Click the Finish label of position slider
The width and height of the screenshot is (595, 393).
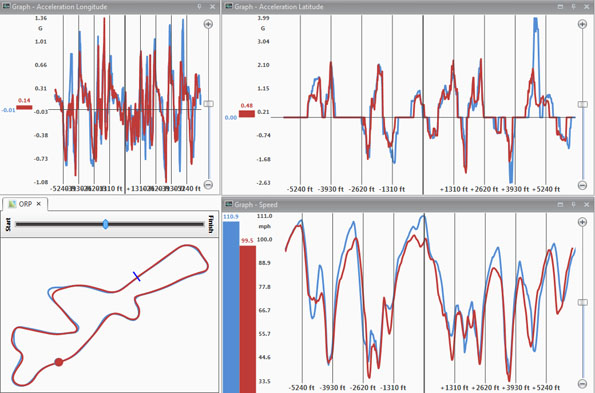click(x=211, y=224)
